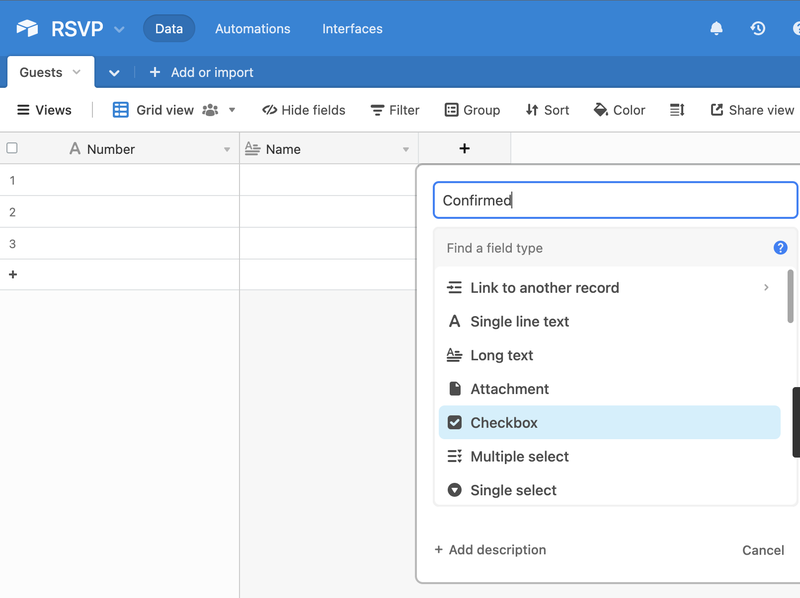The image size is (800, 598).
Task: Click the field type list scrollbar
Action: point(790,296)
